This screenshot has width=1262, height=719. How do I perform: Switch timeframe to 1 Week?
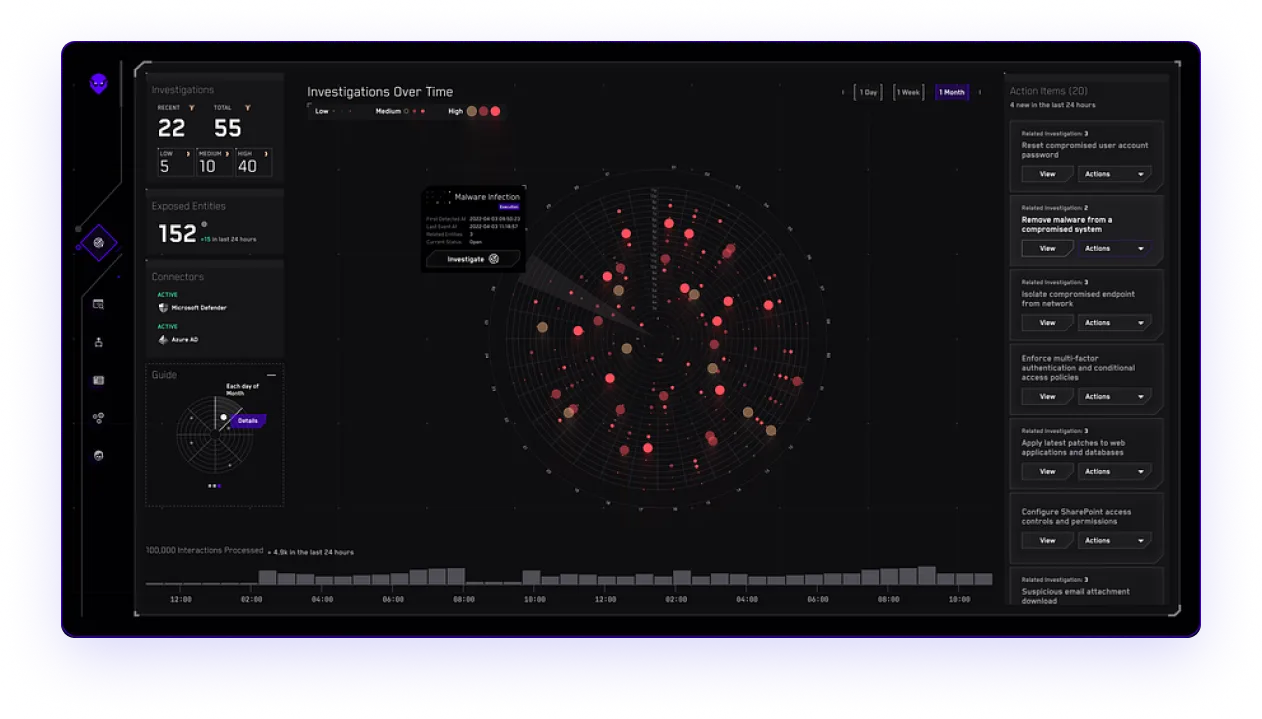pos(908,92)
